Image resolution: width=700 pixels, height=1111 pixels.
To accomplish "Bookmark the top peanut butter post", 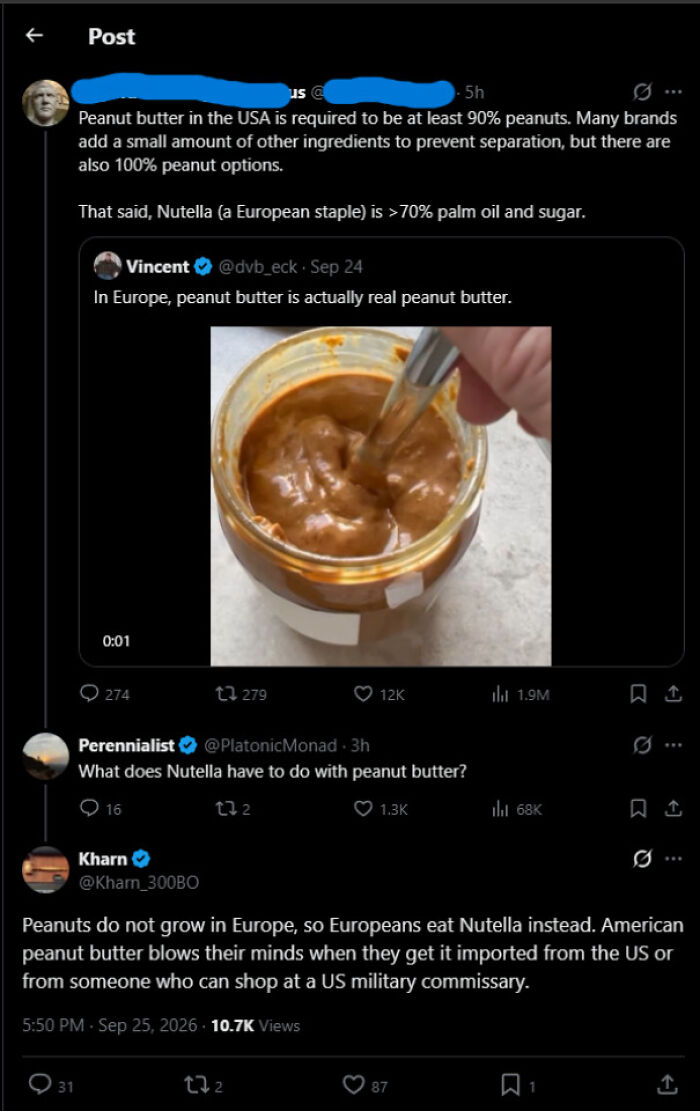I will [638, 693].
